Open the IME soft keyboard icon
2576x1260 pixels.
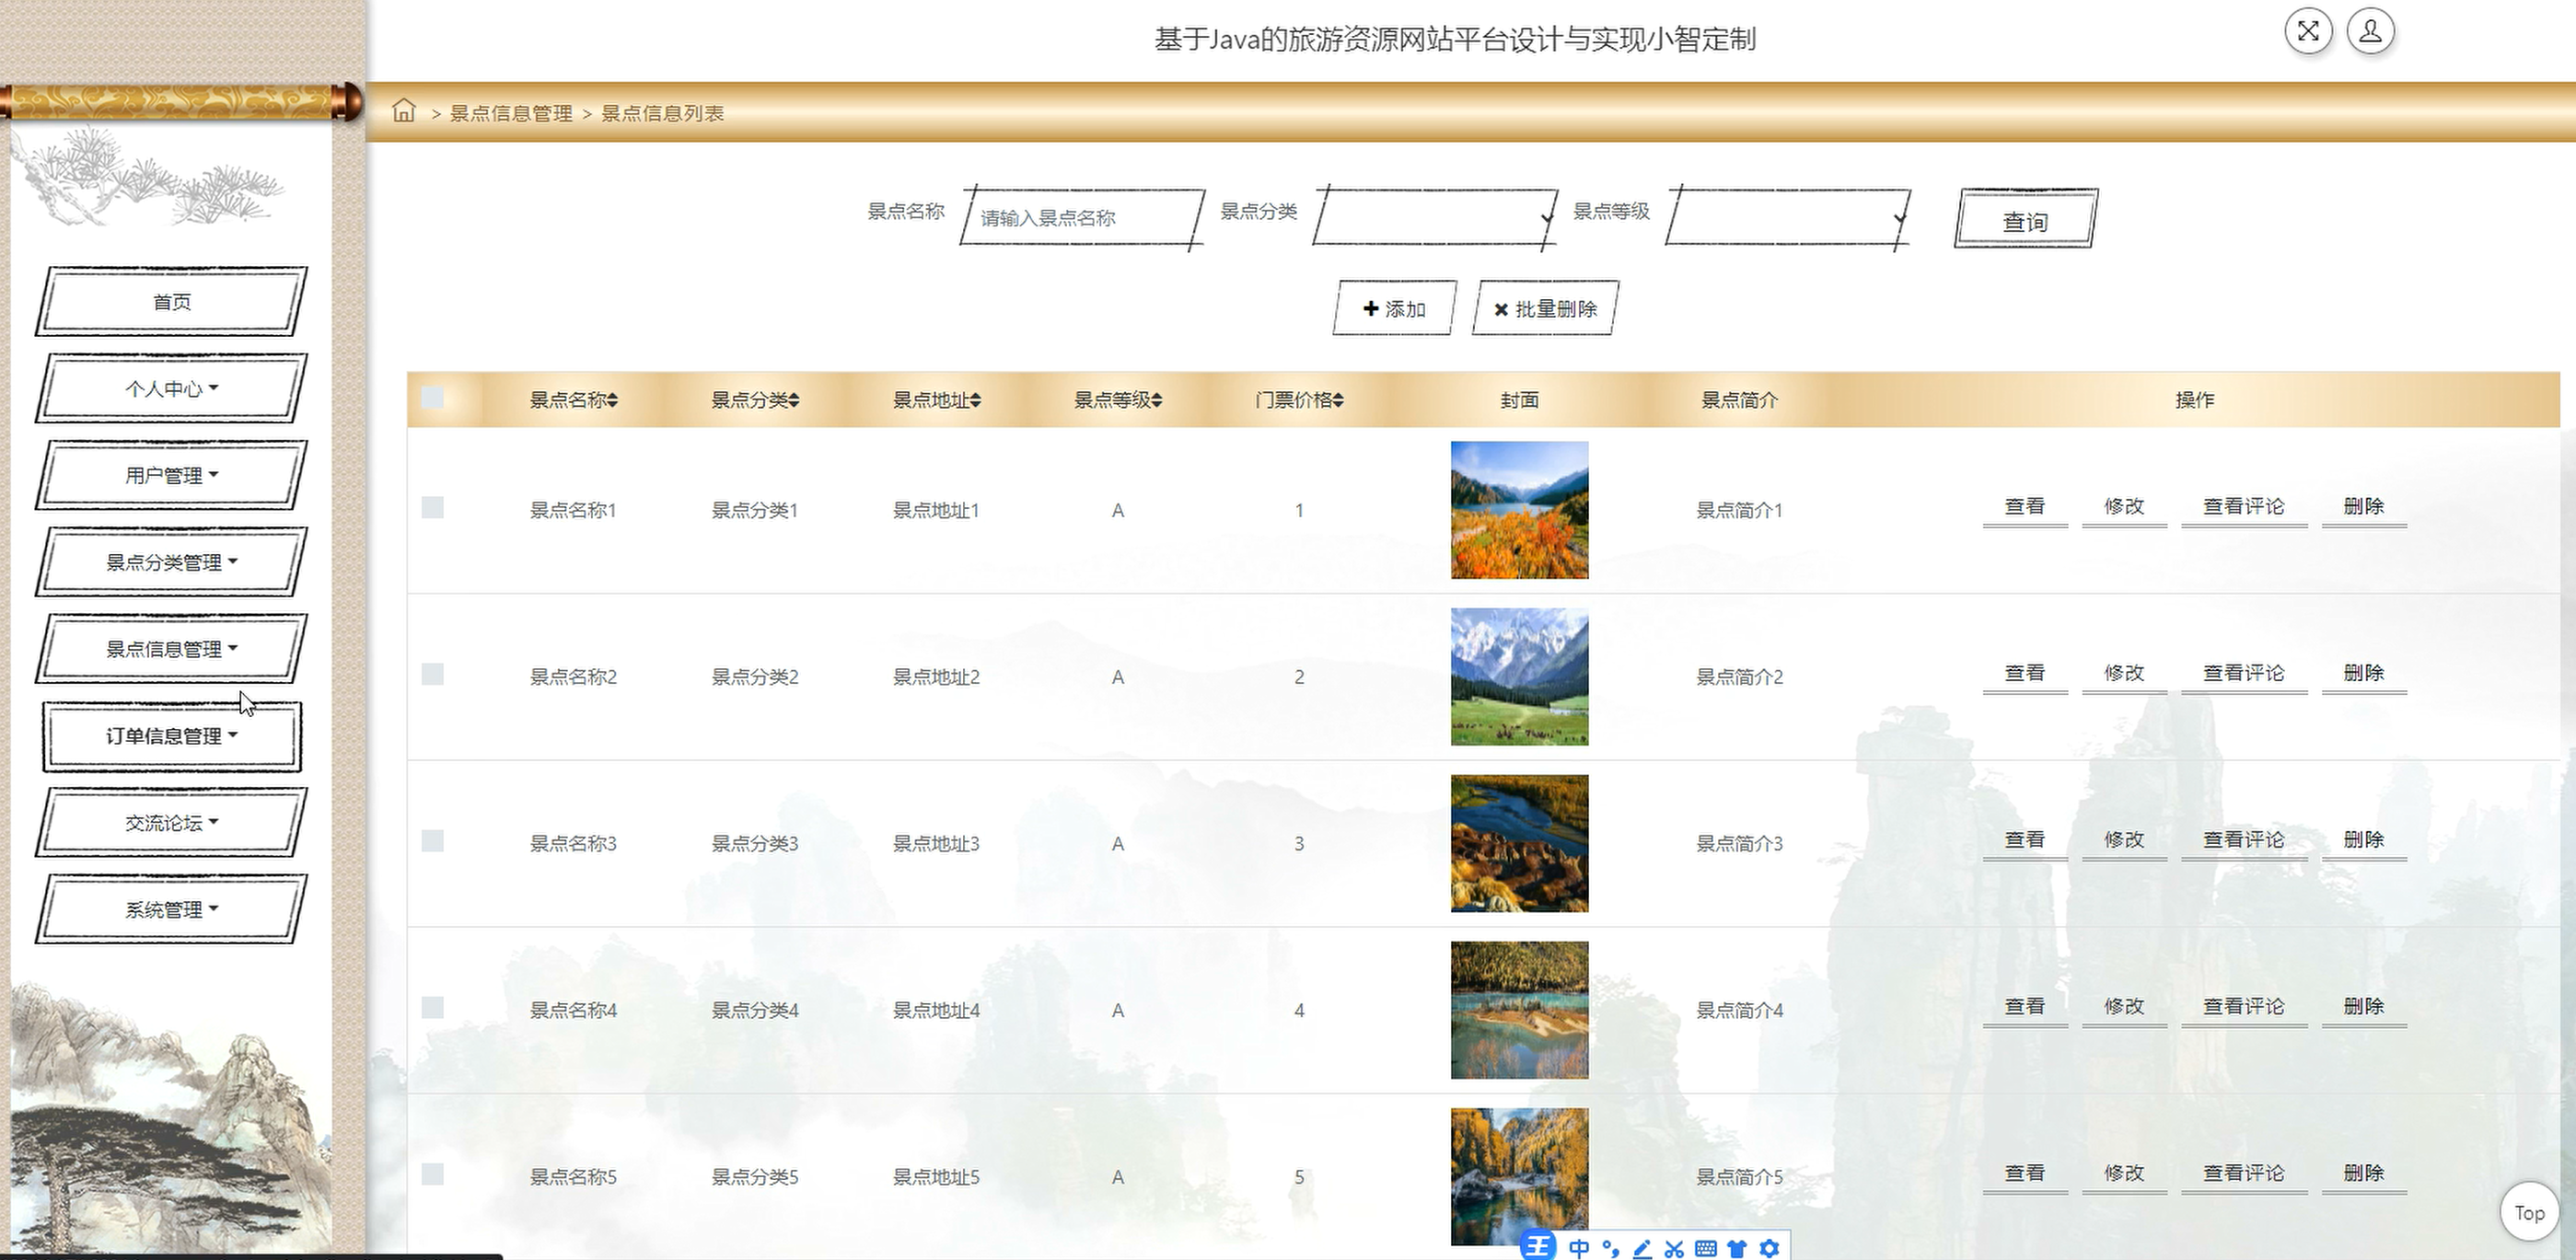tap(1706, 1248)
